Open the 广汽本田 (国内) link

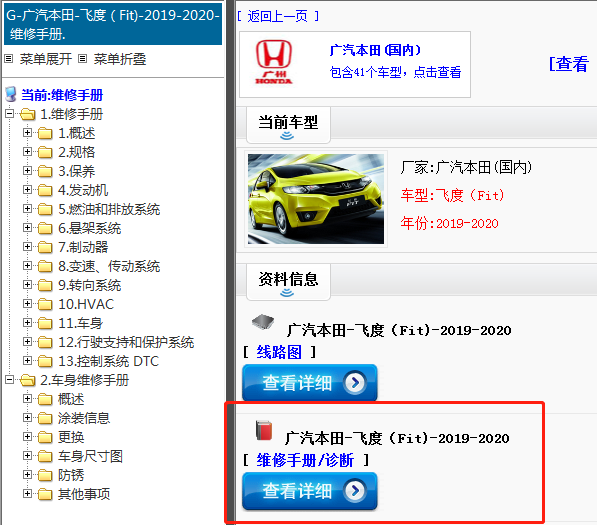tap(375, 50)
